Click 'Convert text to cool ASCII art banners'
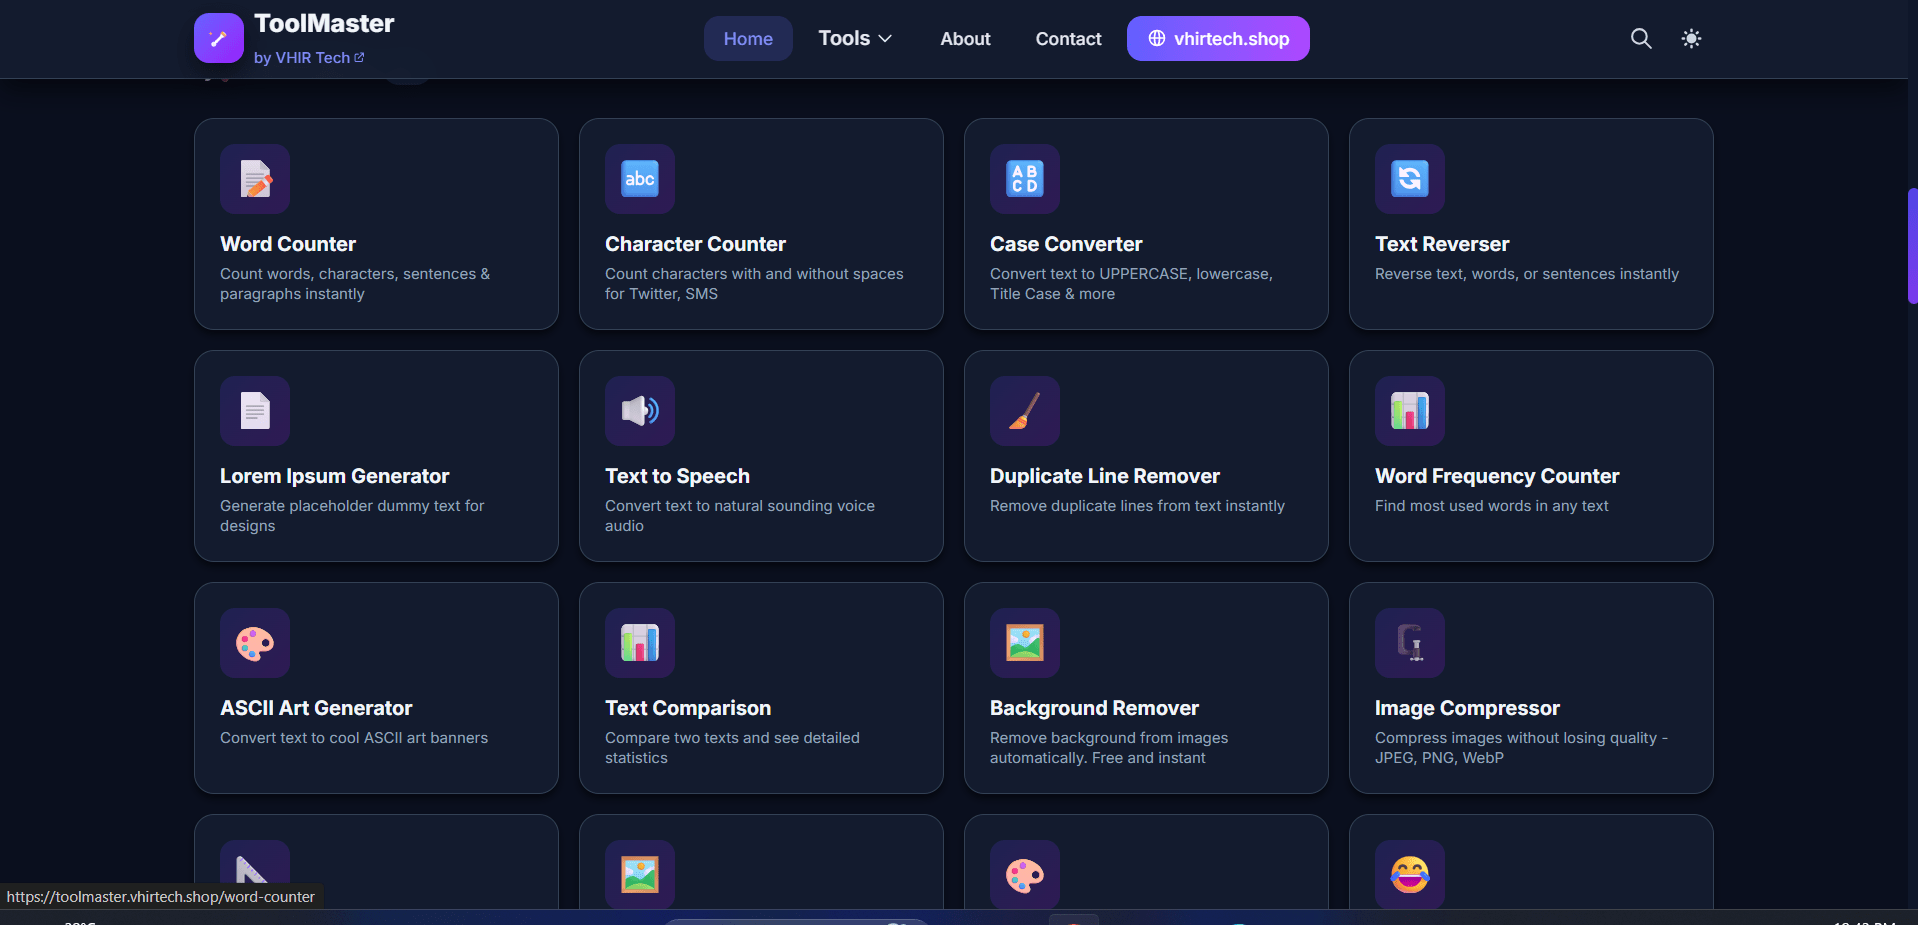Viewport: 1918px width, 925px height. [354, 738]
